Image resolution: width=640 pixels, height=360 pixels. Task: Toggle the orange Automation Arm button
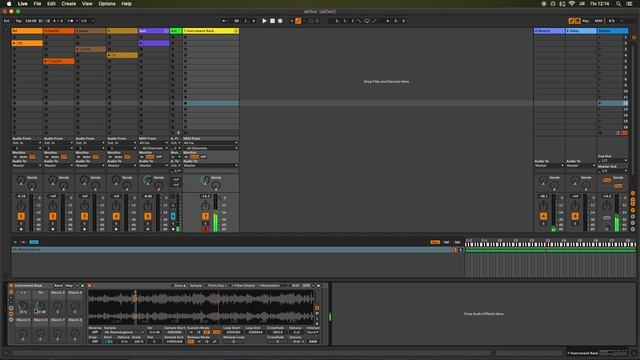(298, 21)
